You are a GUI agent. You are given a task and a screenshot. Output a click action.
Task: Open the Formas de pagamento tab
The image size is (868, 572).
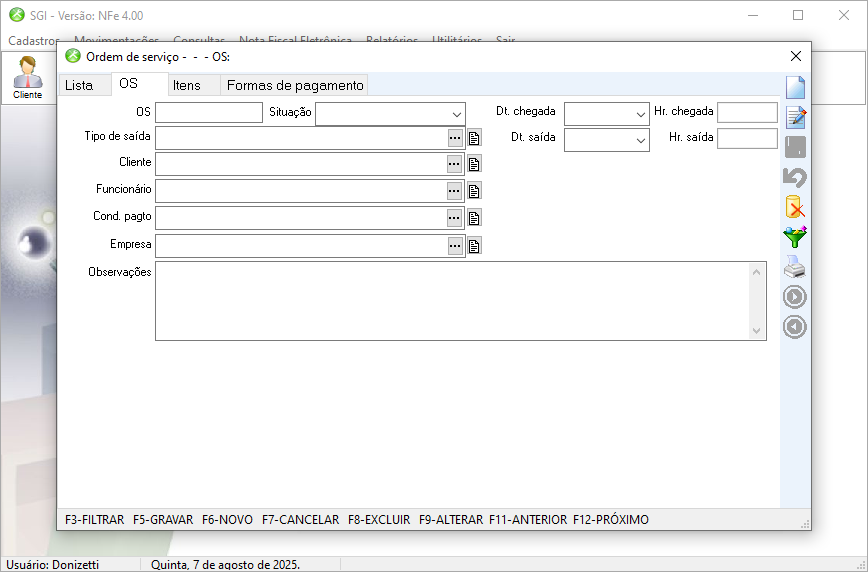click(295, 85)
